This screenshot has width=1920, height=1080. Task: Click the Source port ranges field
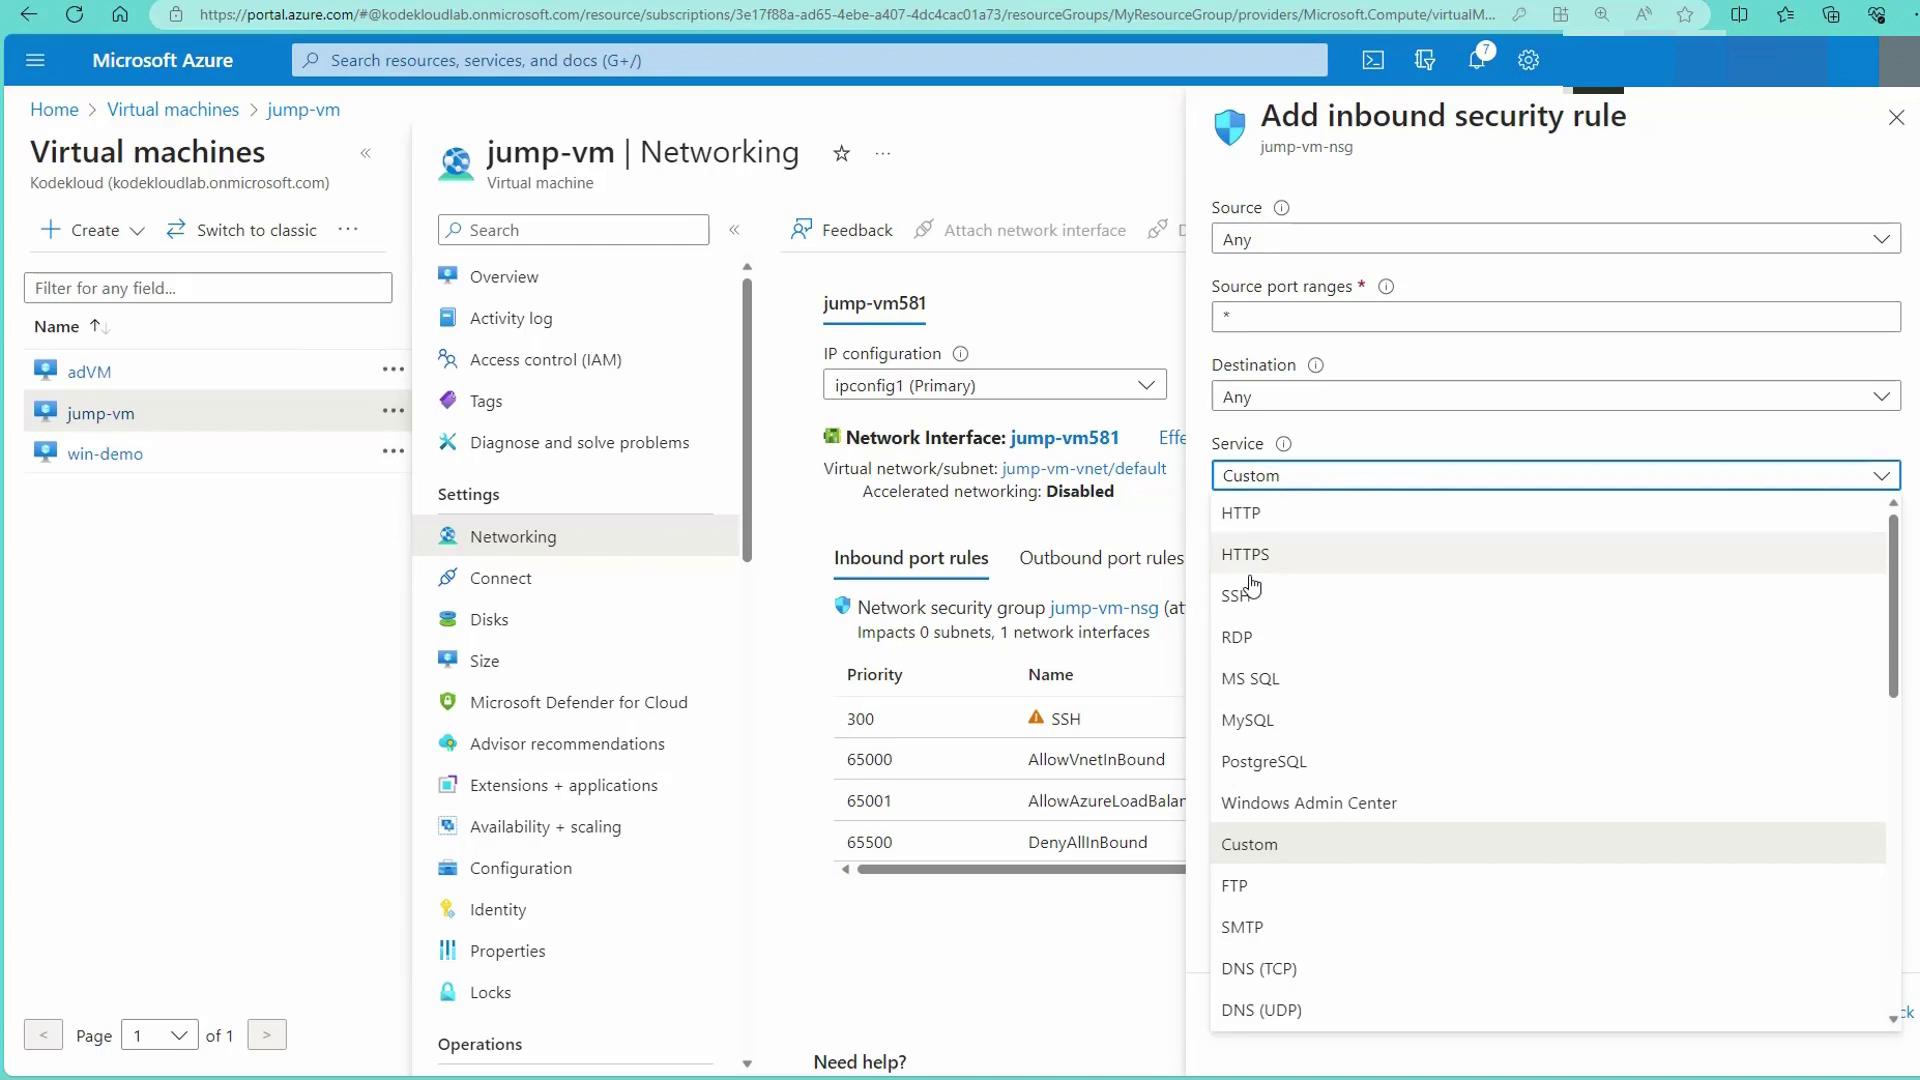(1555, 317)
